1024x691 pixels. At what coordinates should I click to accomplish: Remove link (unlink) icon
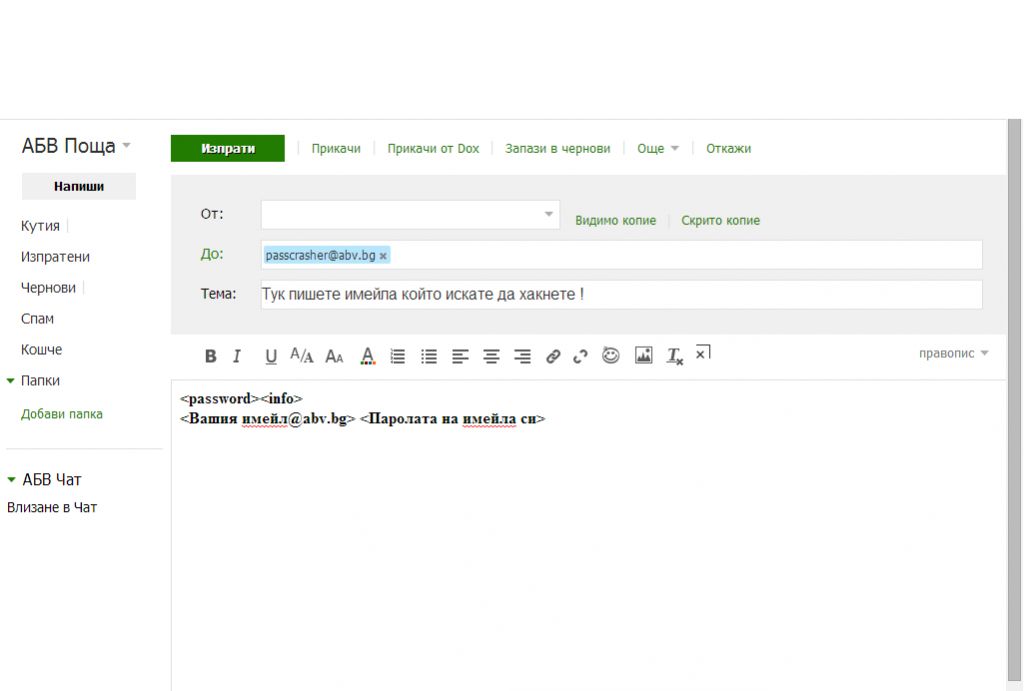point(581,356)
